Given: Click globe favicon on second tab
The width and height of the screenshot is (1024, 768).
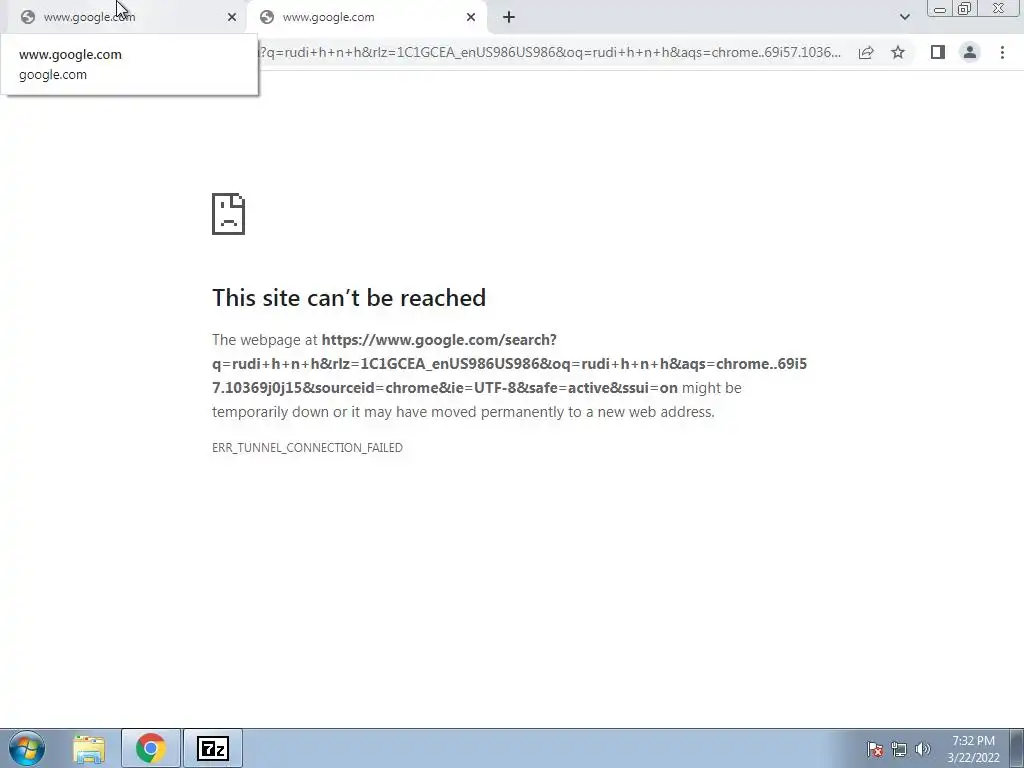Looking at the screenshot, I should pyautogui.click(x=266, y=17).
